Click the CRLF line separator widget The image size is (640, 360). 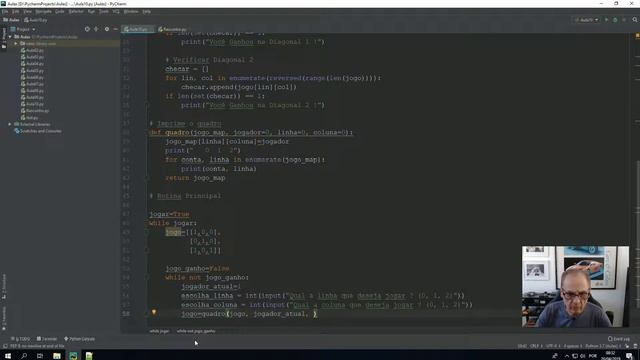point(535,346)
